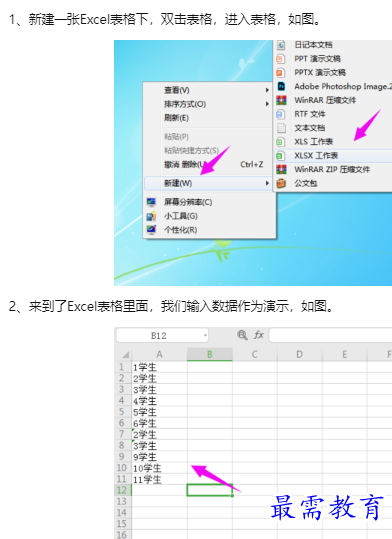Click the fx insert function icon
The image size is (392, 539).
pyautogui.click(x=259, y=335)
